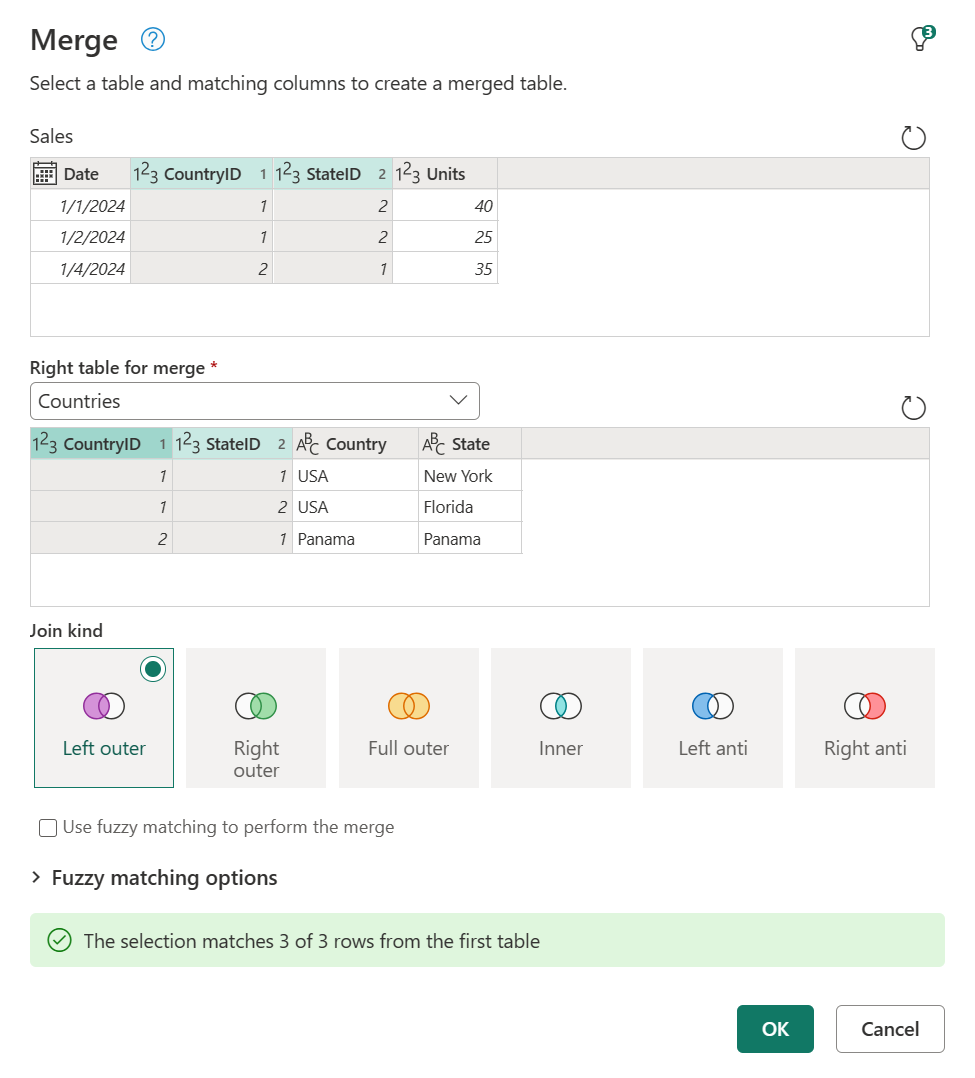Refresh the Sales table preview
The image size is (975, 1078).
pos(913,138)
